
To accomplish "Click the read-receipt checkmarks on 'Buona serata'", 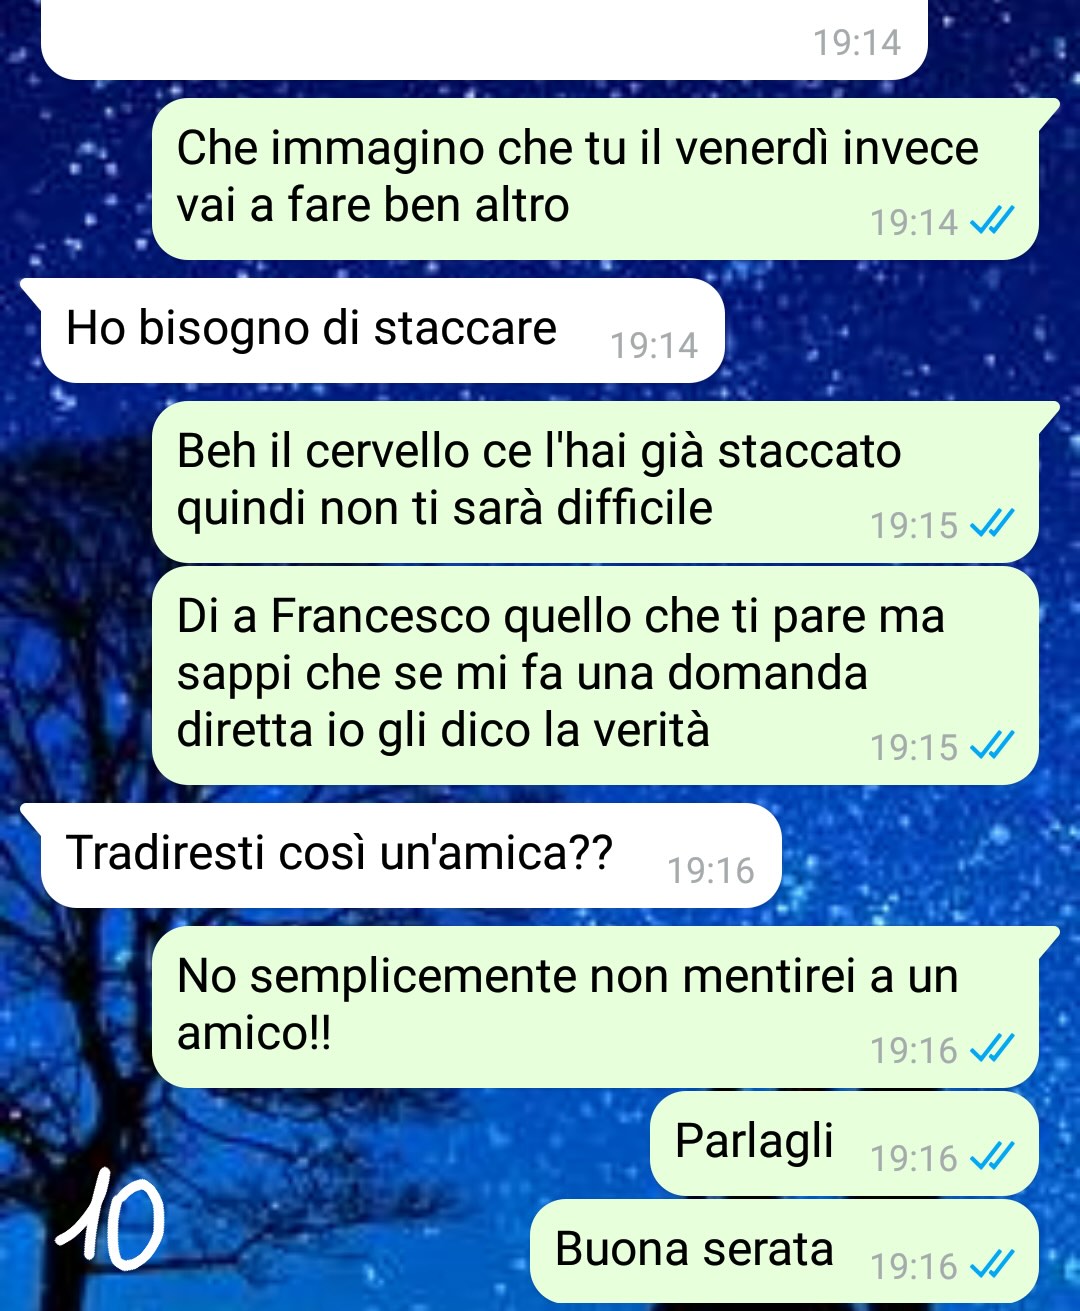I will click(x=992, y=1265).
